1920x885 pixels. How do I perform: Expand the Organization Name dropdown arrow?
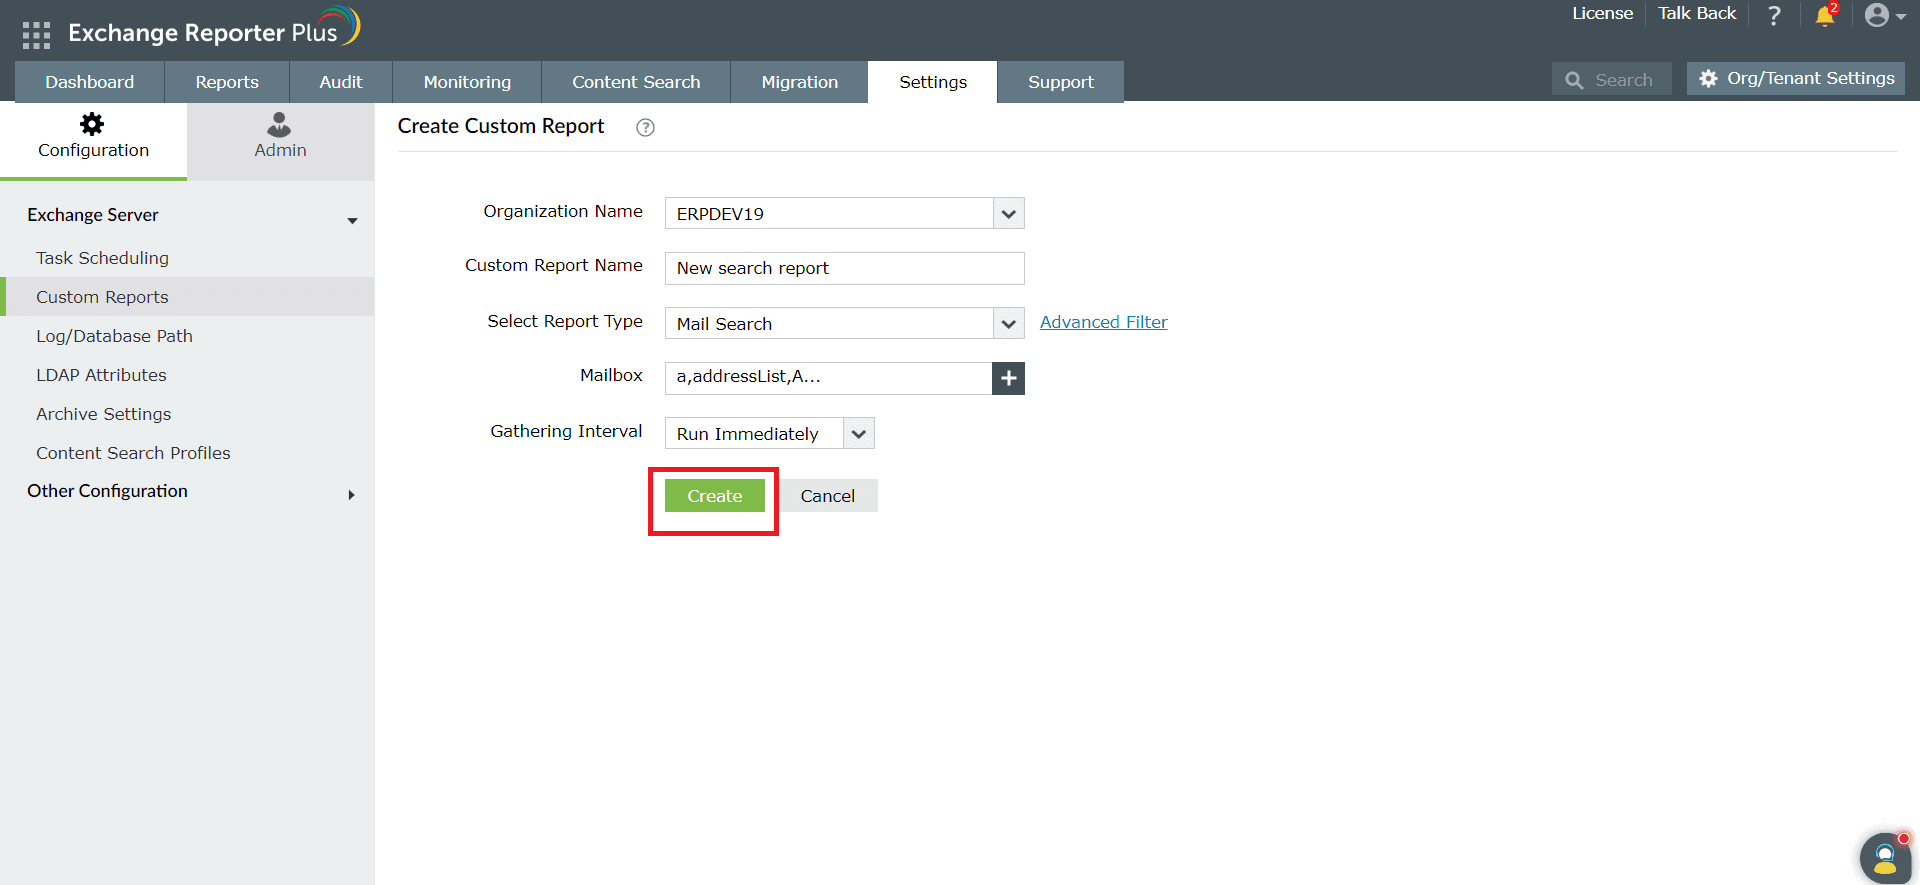[1008, 214]
